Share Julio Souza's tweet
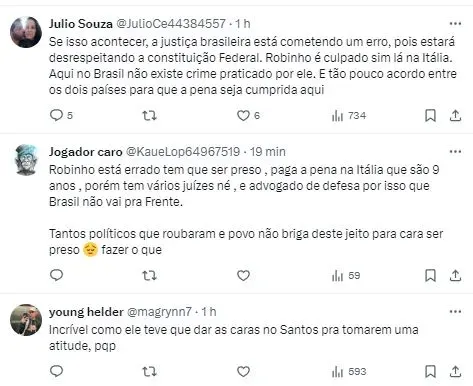This screenshot has height=386, width=473. pyautogui.click(x=455, y=116)
